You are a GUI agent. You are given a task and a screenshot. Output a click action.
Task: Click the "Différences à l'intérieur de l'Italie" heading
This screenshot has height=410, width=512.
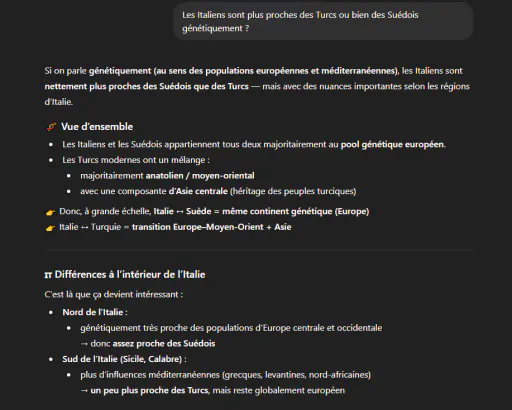(x=130, y=275)
